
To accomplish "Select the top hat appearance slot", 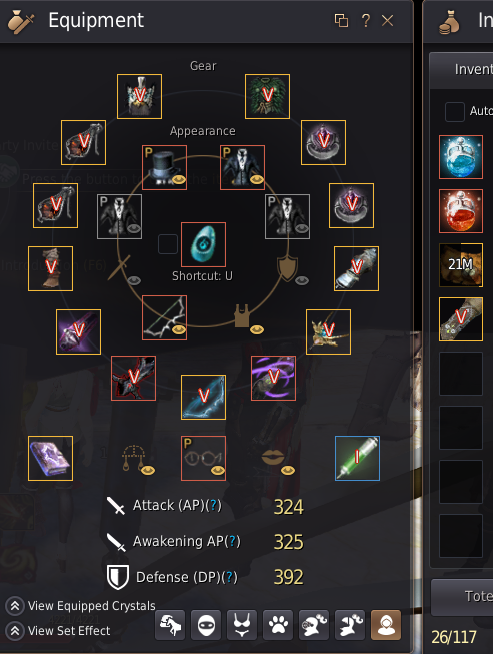I will coord(164,167).
